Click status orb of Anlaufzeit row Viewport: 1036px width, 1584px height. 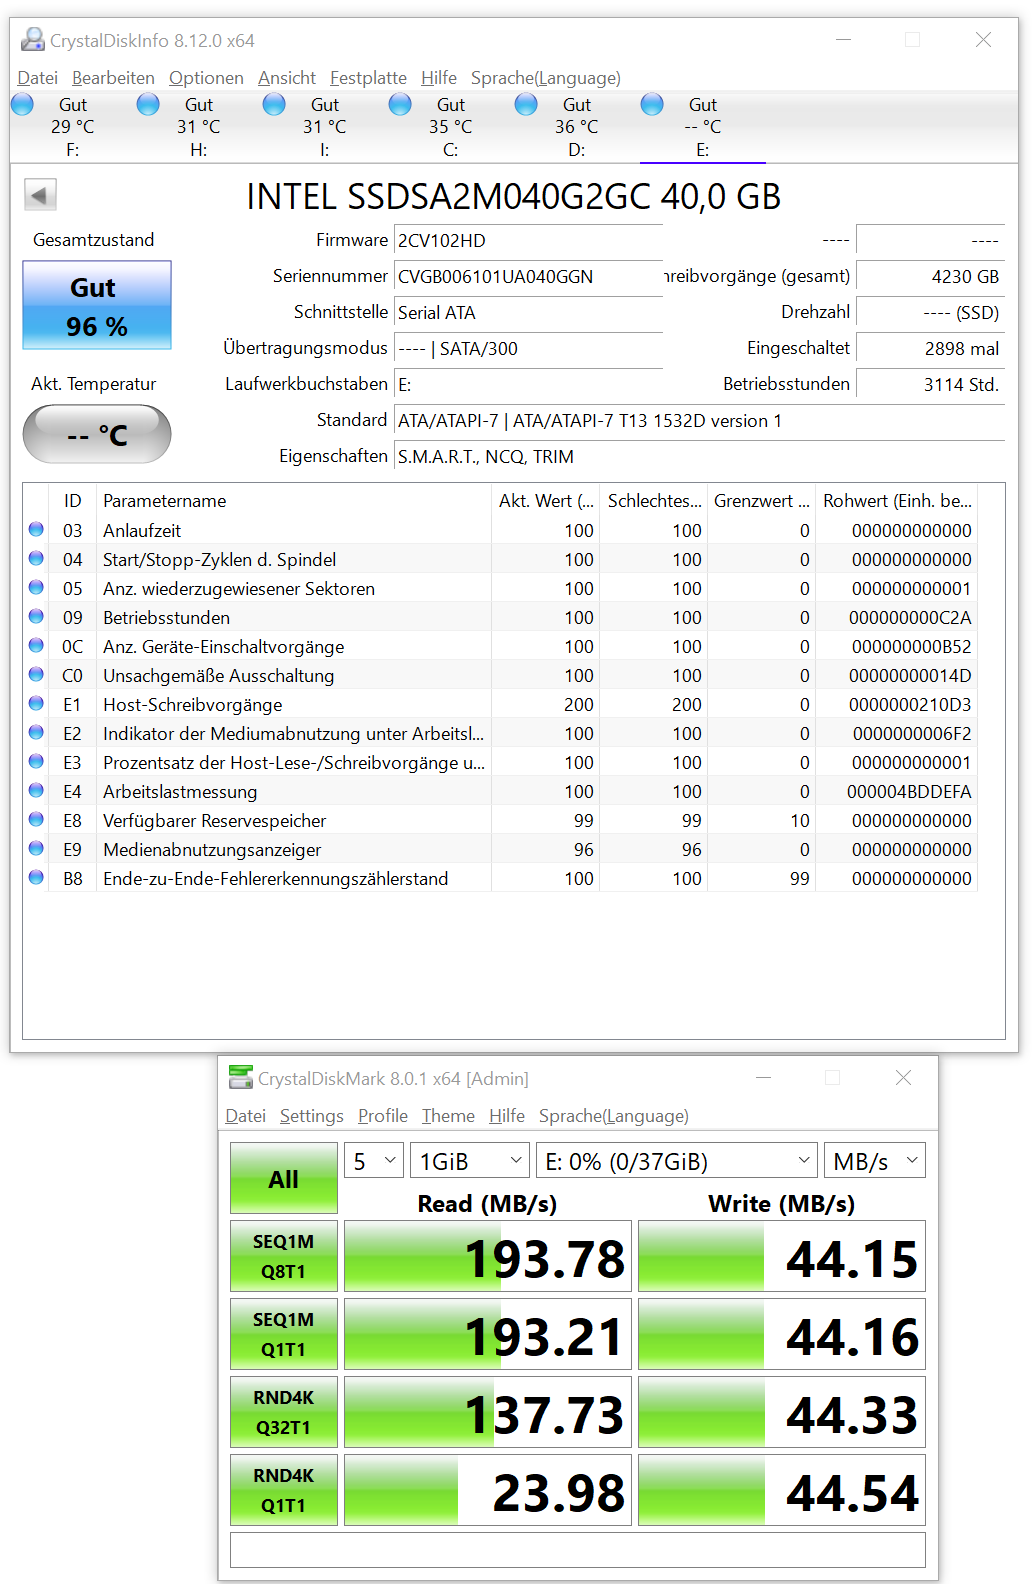pos(36,529)
